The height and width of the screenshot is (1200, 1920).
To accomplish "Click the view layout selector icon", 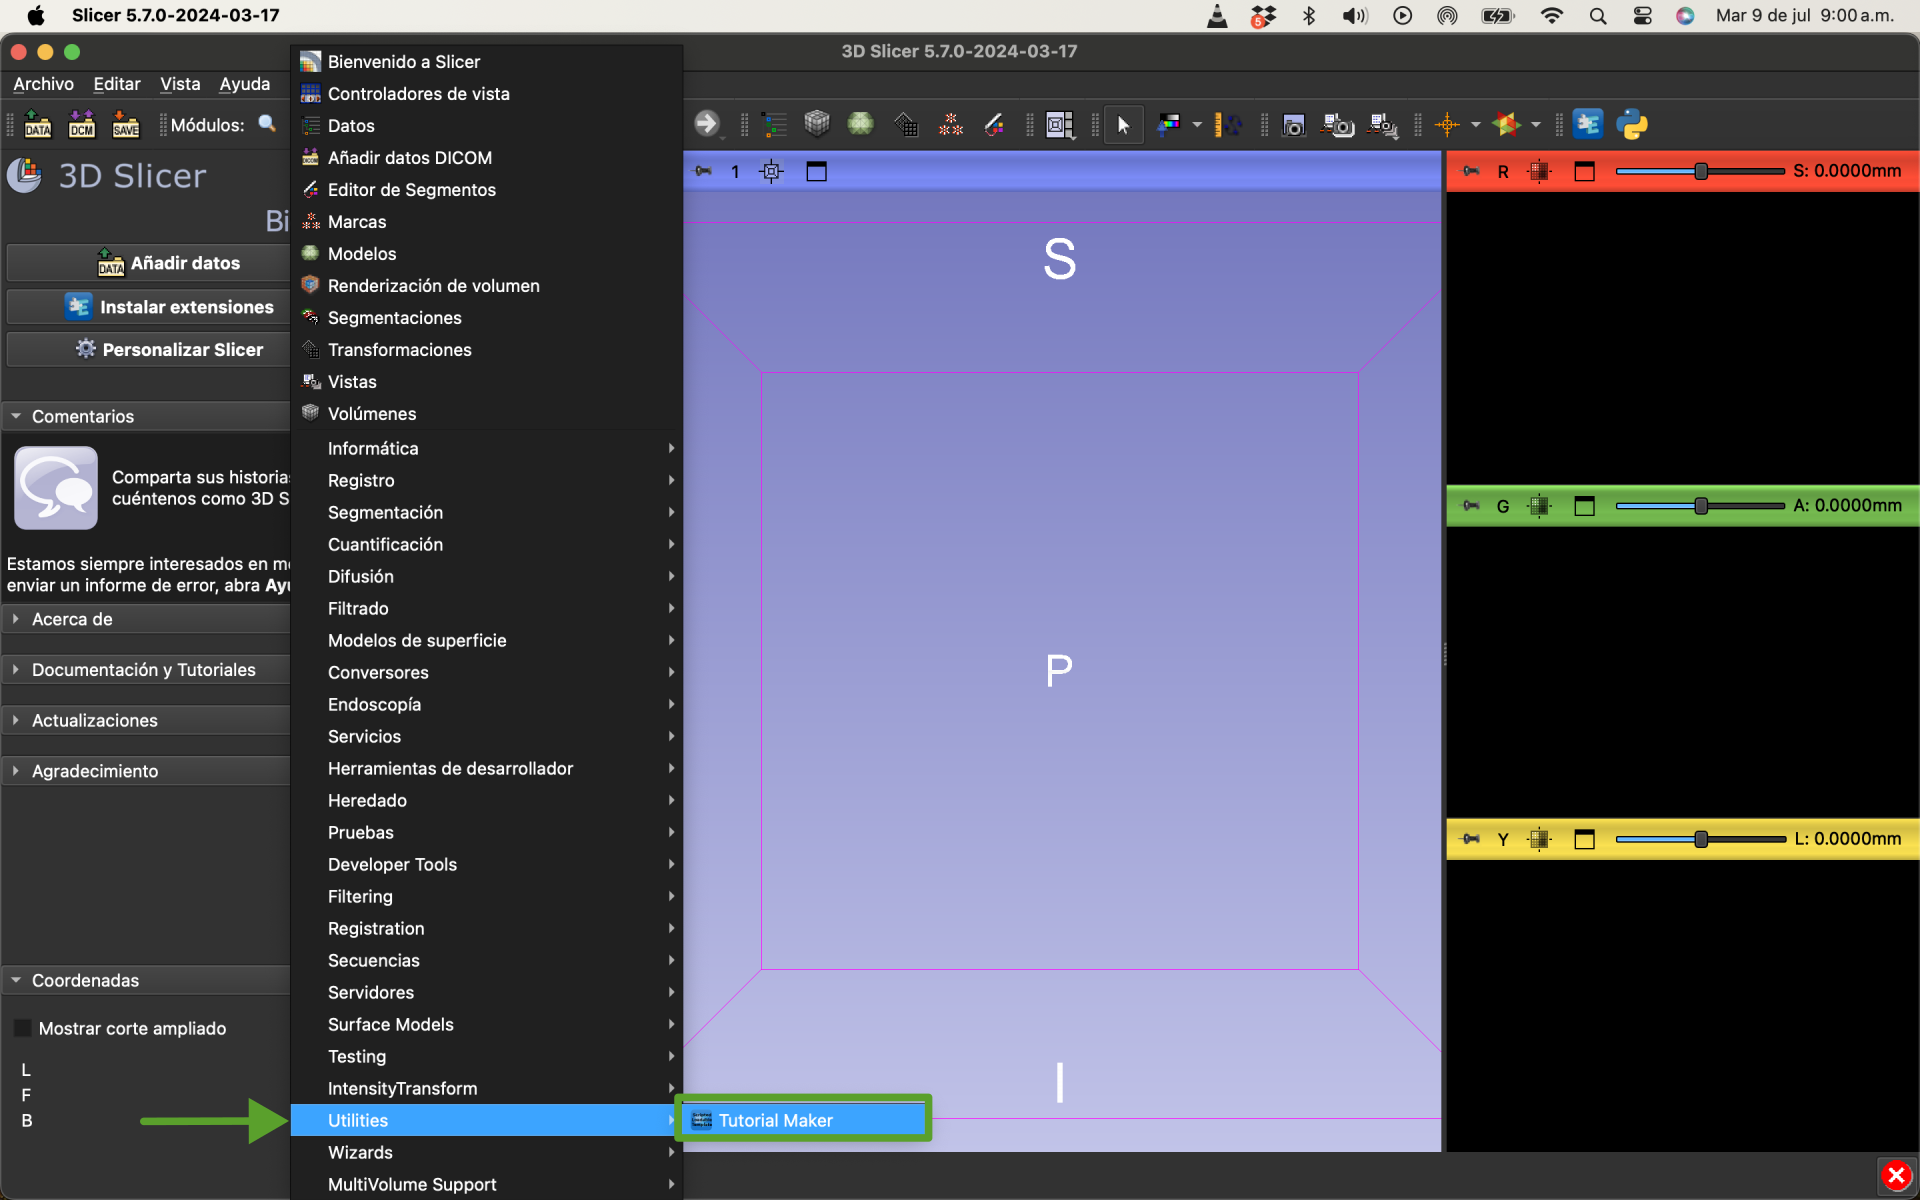I will tap(1060, 124).
